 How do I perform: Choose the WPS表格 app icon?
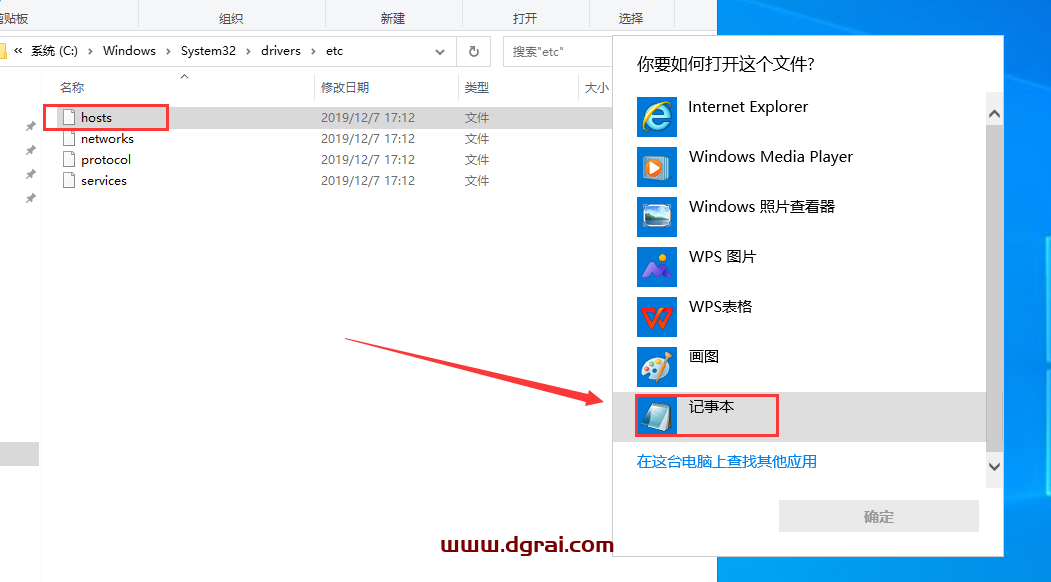click(657, 316)
